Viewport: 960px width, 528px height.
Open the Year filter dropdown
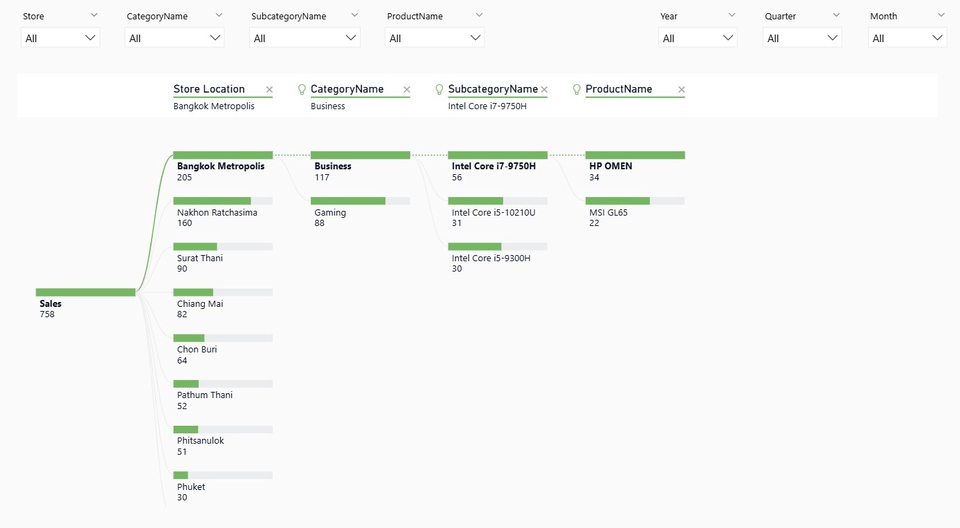point(697,38)
